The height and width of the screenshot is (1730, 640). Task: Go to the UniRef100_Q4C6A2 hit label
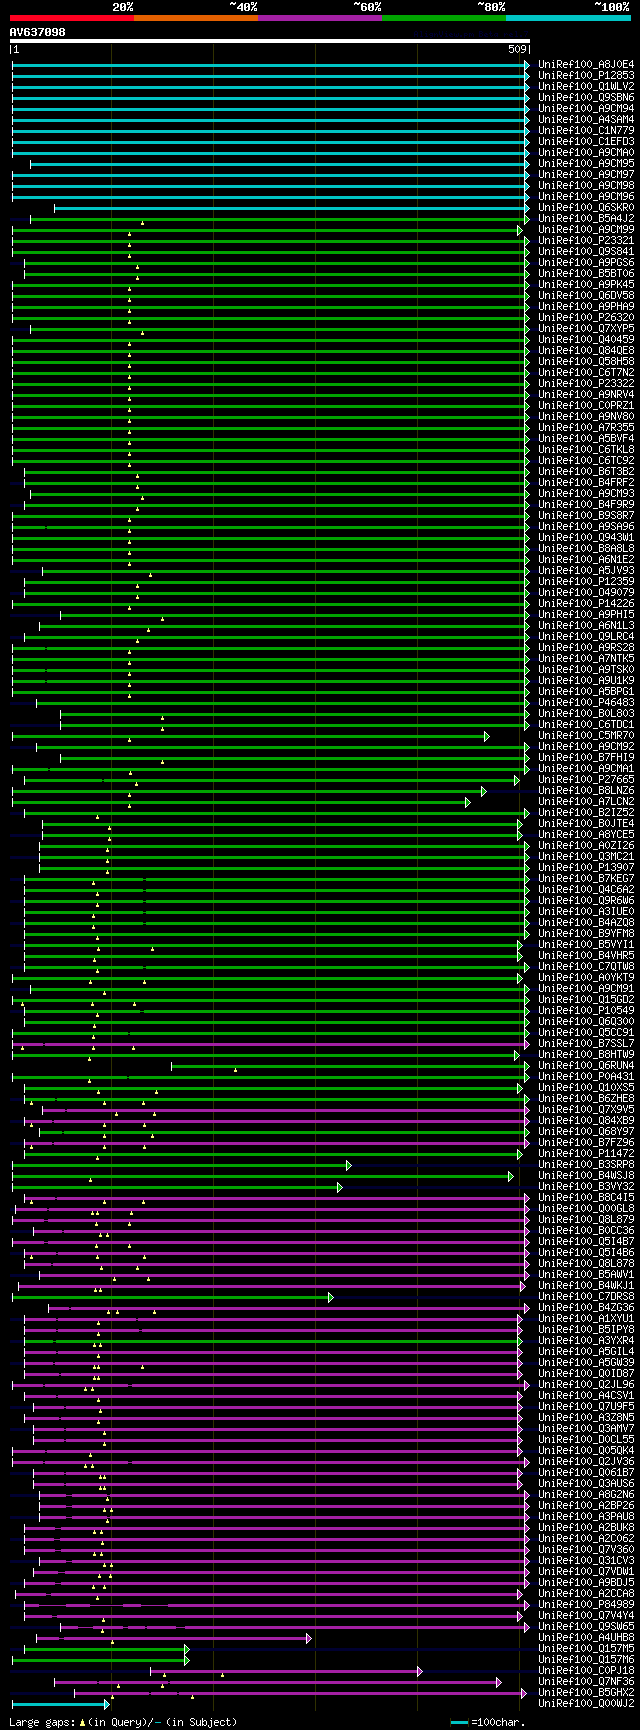coord(586,890)
